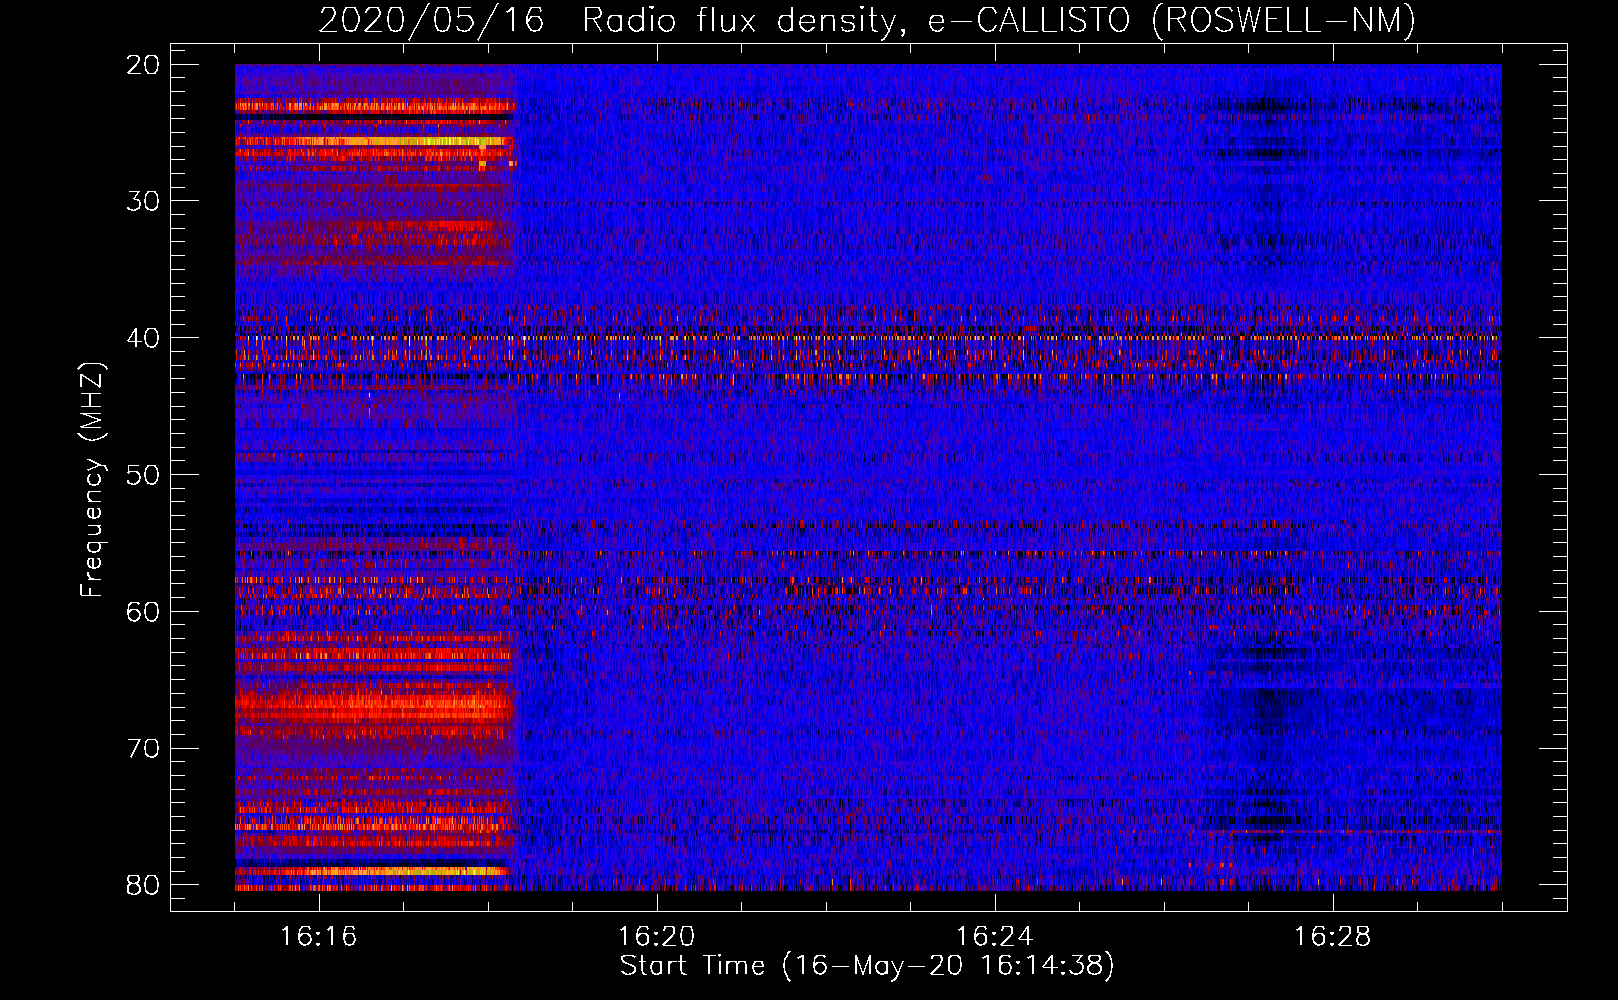Click the 40 frequency tick label
The height and width of the screenshot is (1000, 1618).
(x=144, y=338)
